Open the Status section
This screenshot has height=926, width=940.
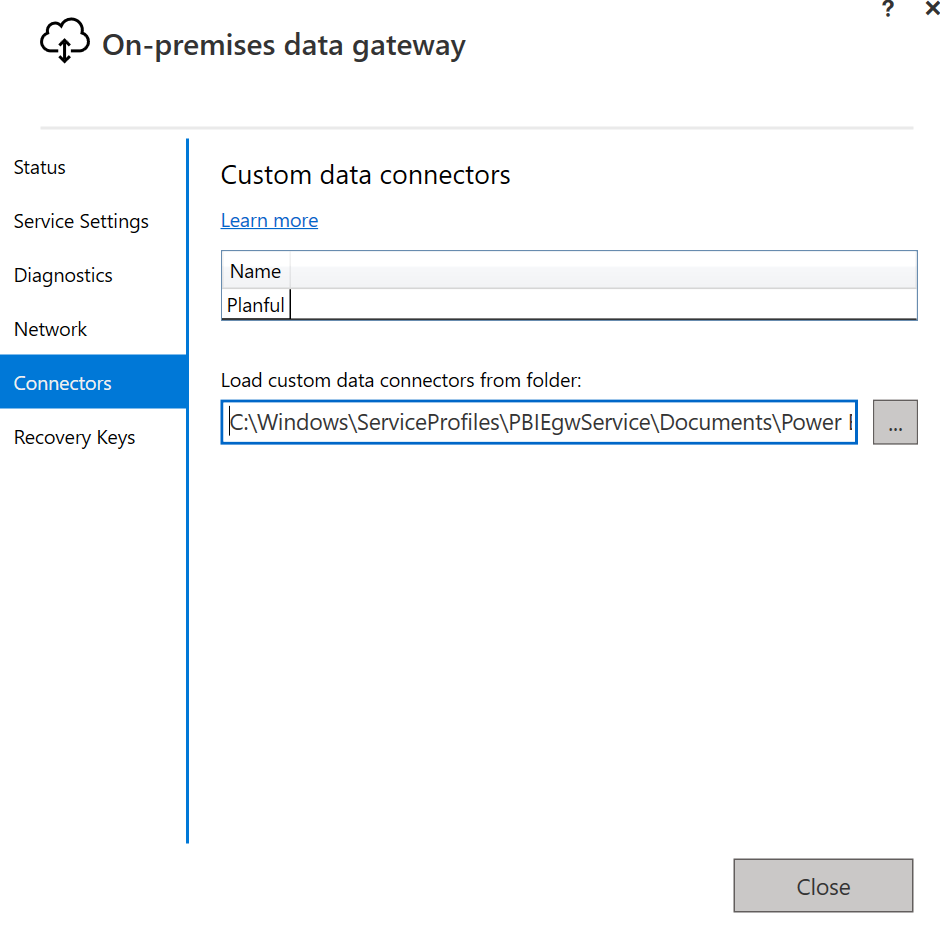click(40, 168)
